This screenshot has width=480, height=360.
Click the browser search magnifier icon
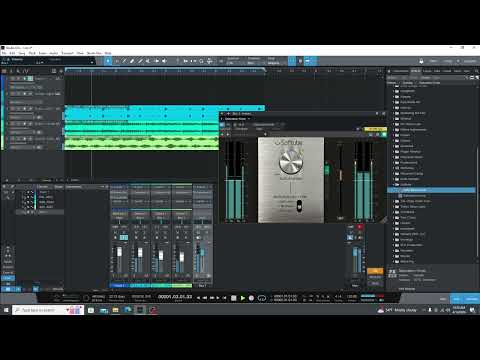tap(477, 71)
